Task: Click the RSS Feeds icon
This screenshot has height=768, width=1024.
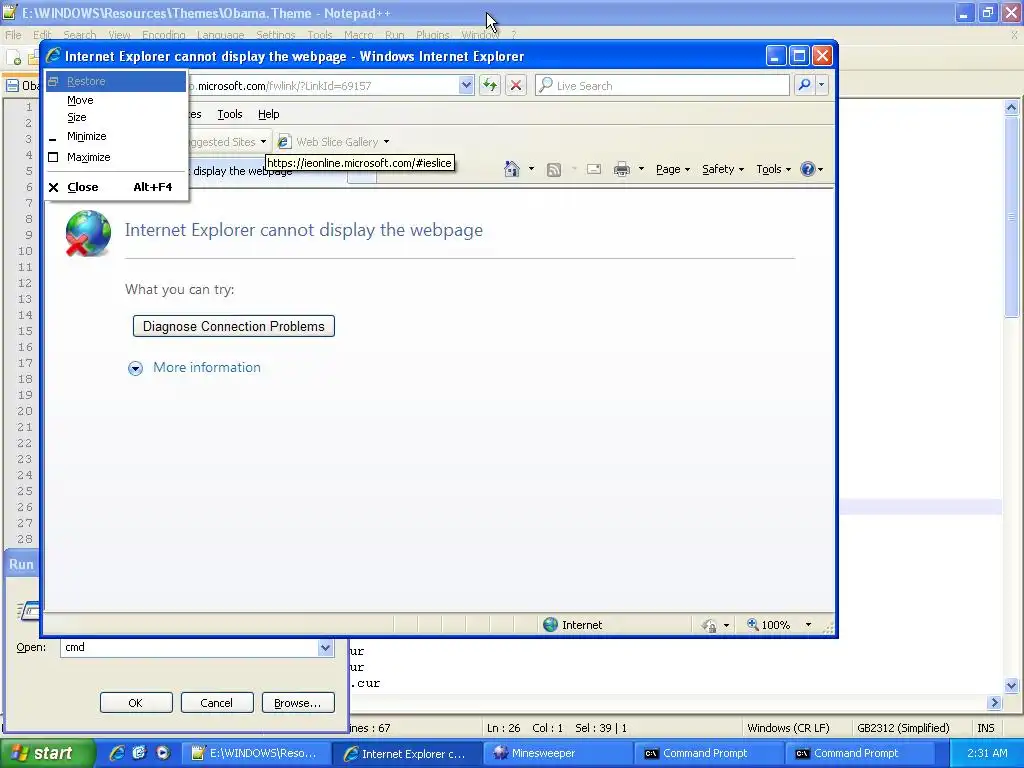Action: 554,170
